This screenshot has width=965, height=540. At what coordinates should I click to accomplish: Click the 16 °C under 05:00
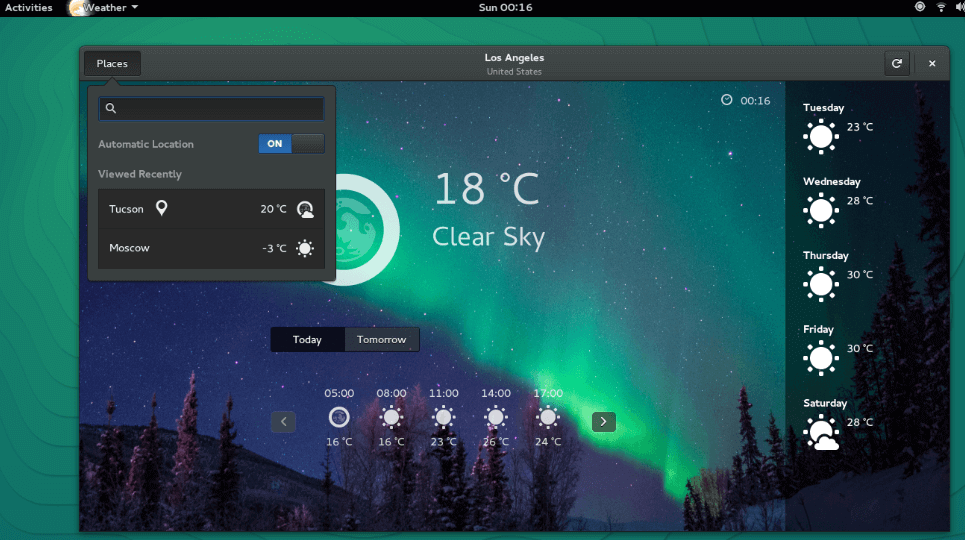[339, 441]
